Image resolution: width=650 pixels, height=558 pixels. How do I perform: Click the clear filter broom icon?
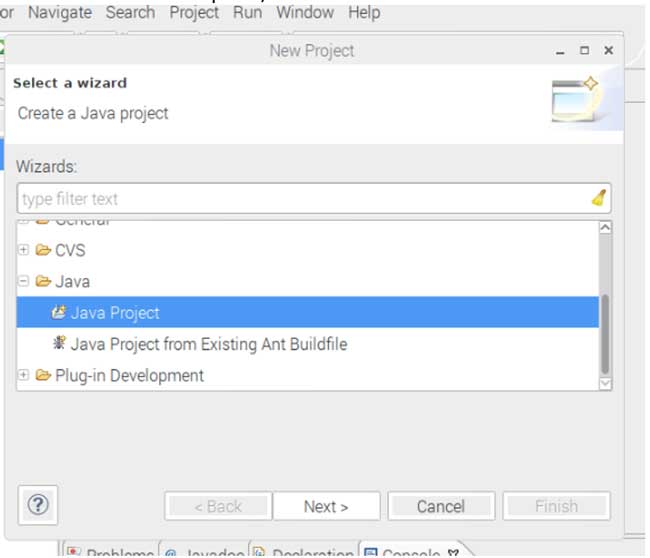coord(598,198)
